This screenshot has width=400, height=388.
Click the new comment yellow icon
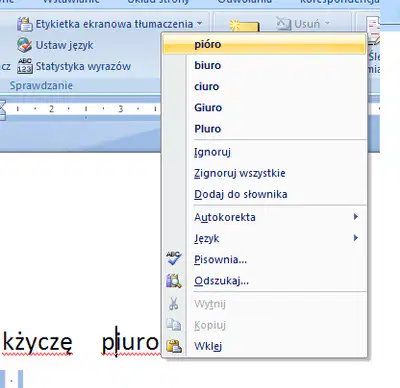pos(244,26)
